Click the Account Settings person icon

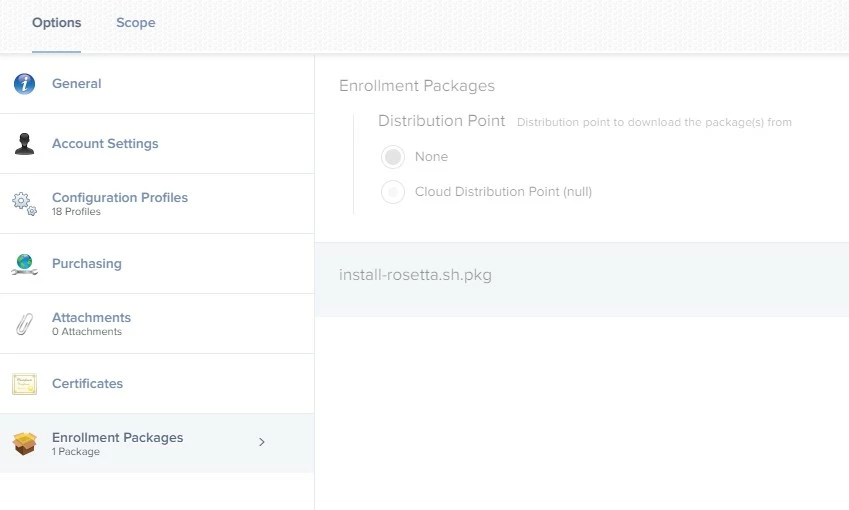(24, 144)
